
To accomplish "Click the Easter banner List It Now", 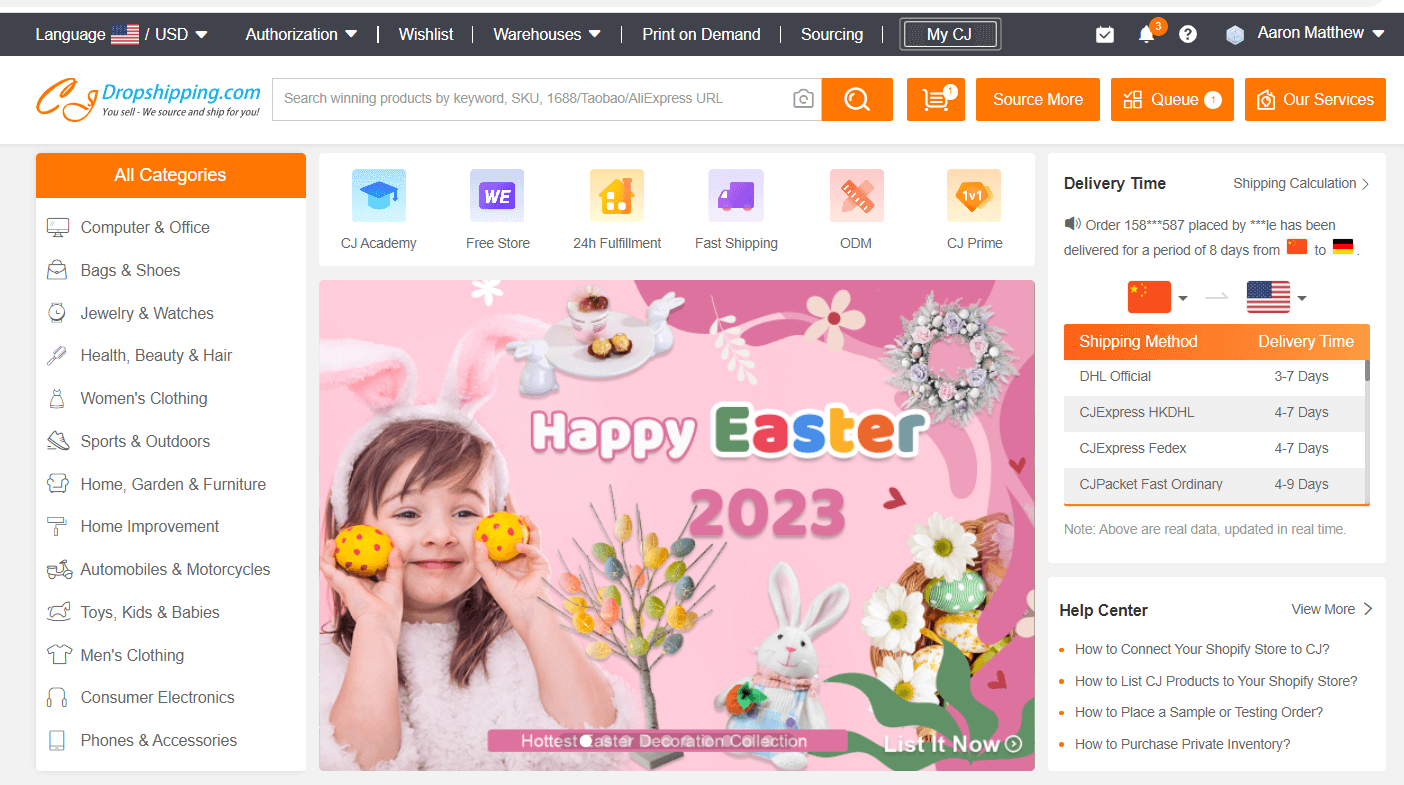I will coord(953,743).
